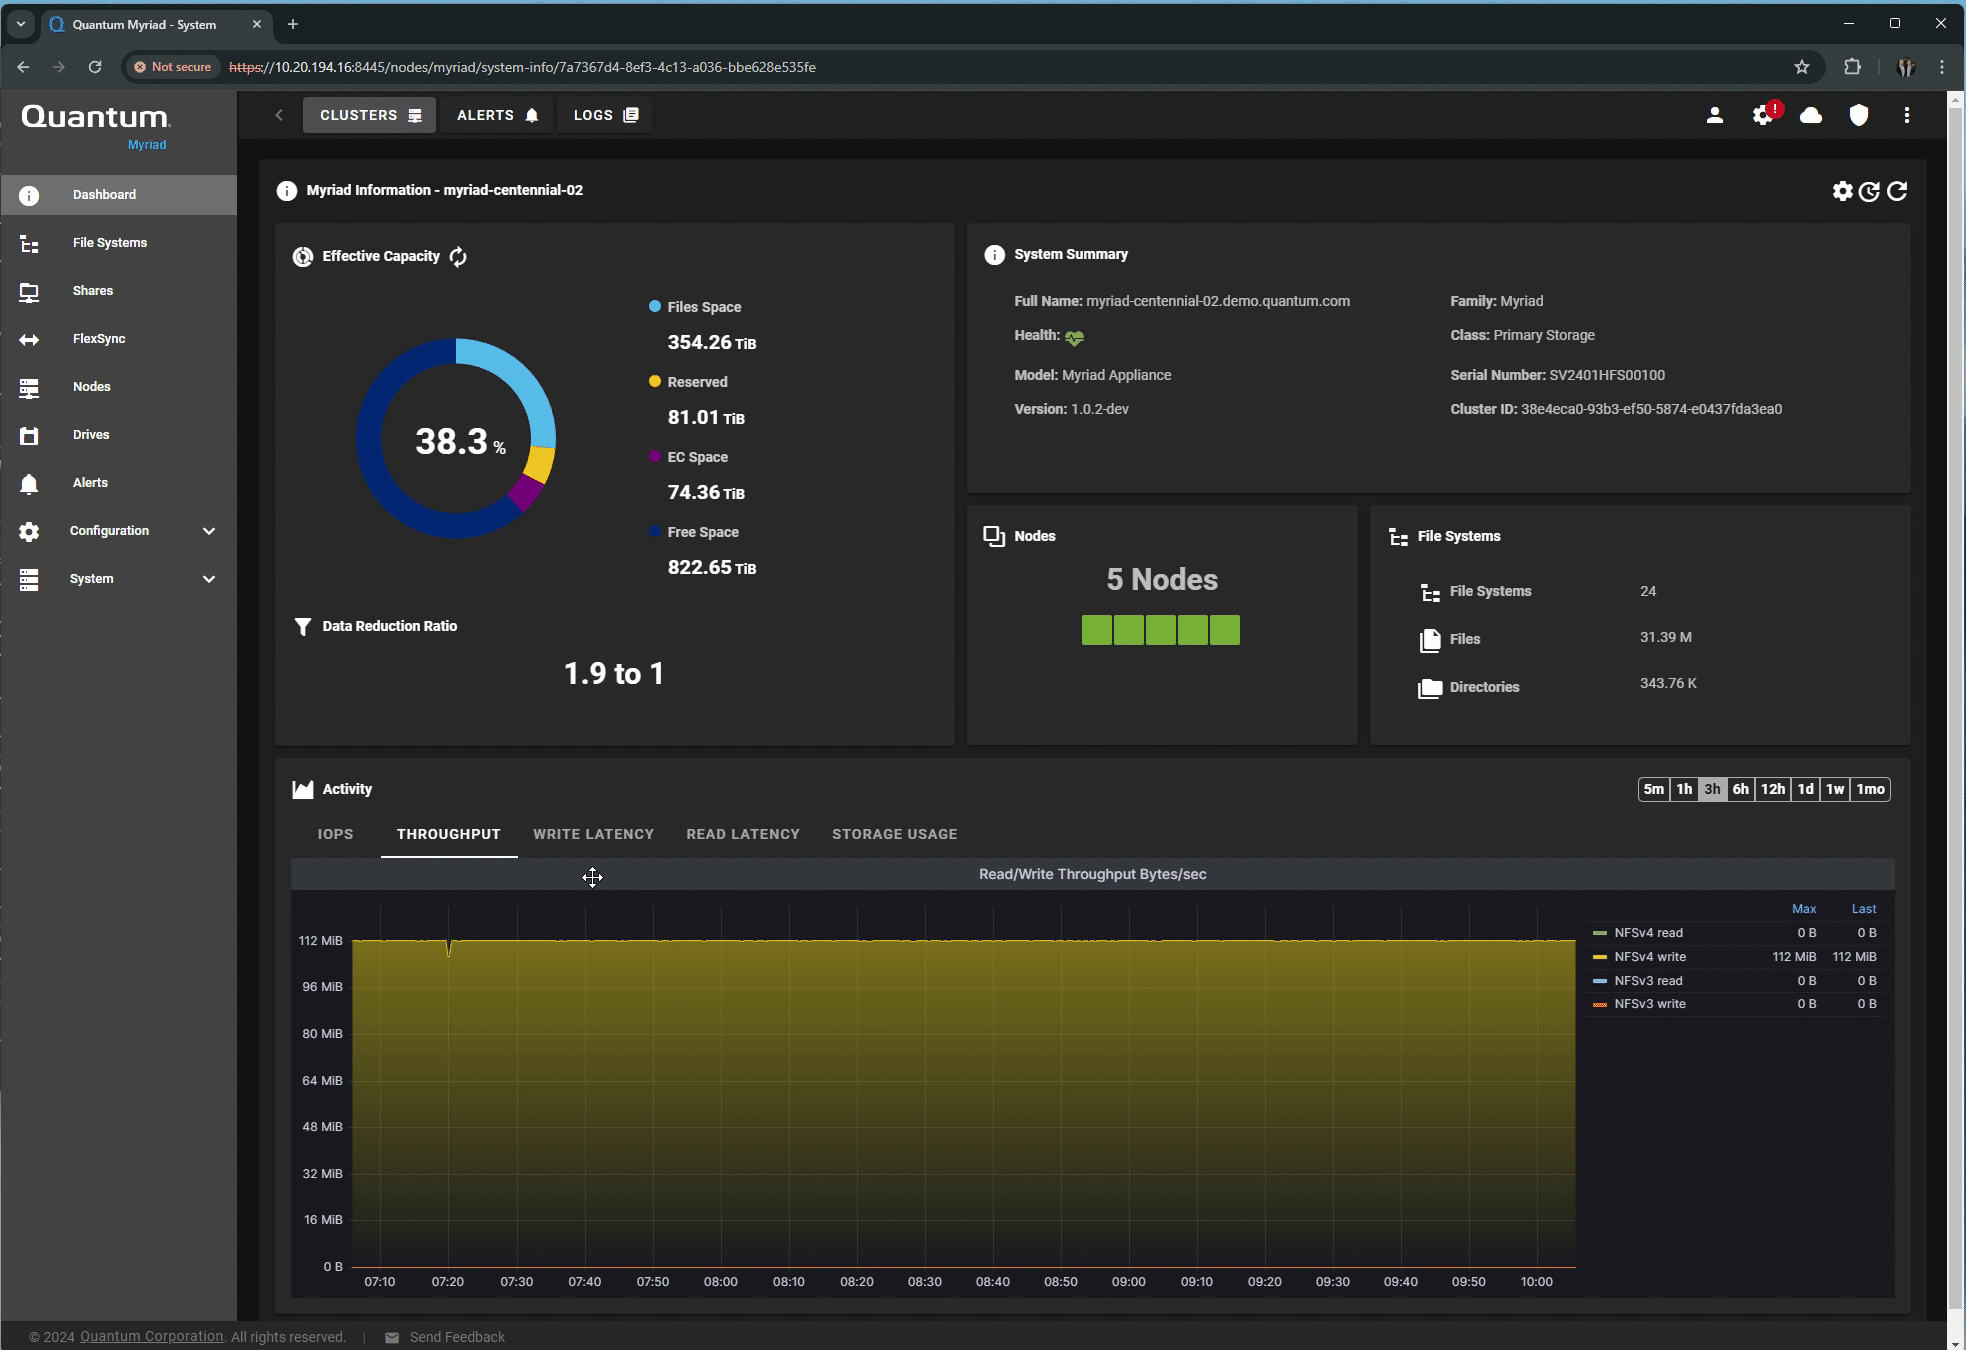Open the CLUSTERS tab in the top bar
1966x1350 pixels.
[370, 115]
